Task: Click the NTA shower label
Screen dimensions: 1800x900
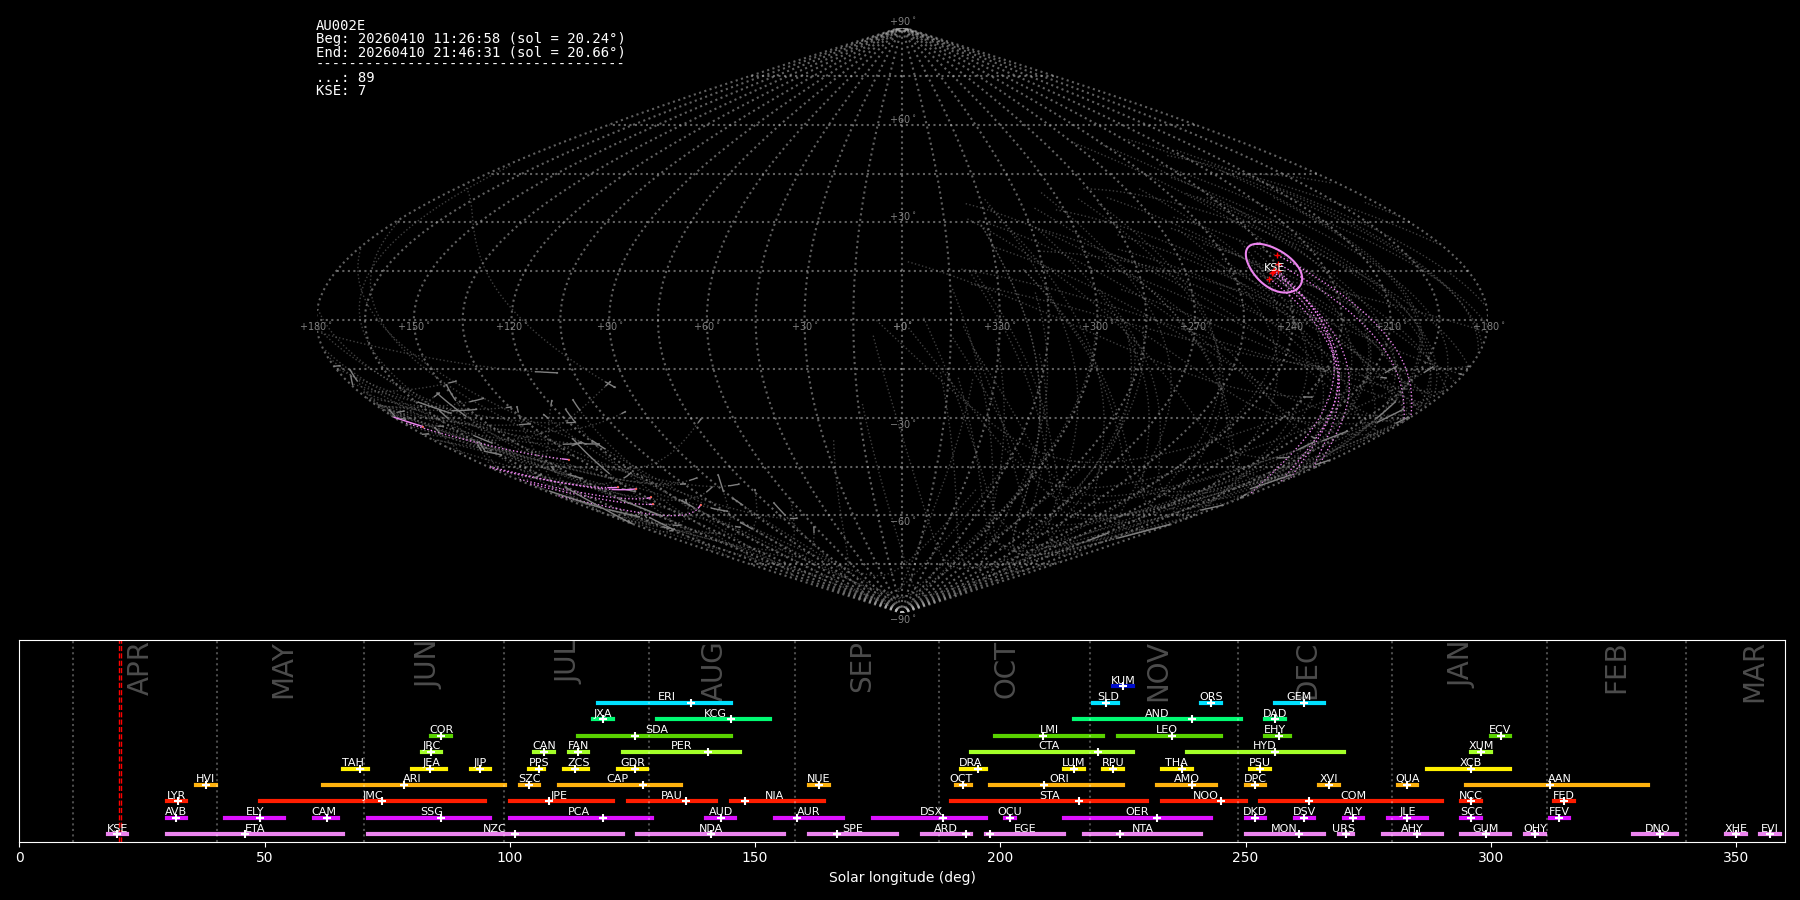Action: pos(1143,829)
